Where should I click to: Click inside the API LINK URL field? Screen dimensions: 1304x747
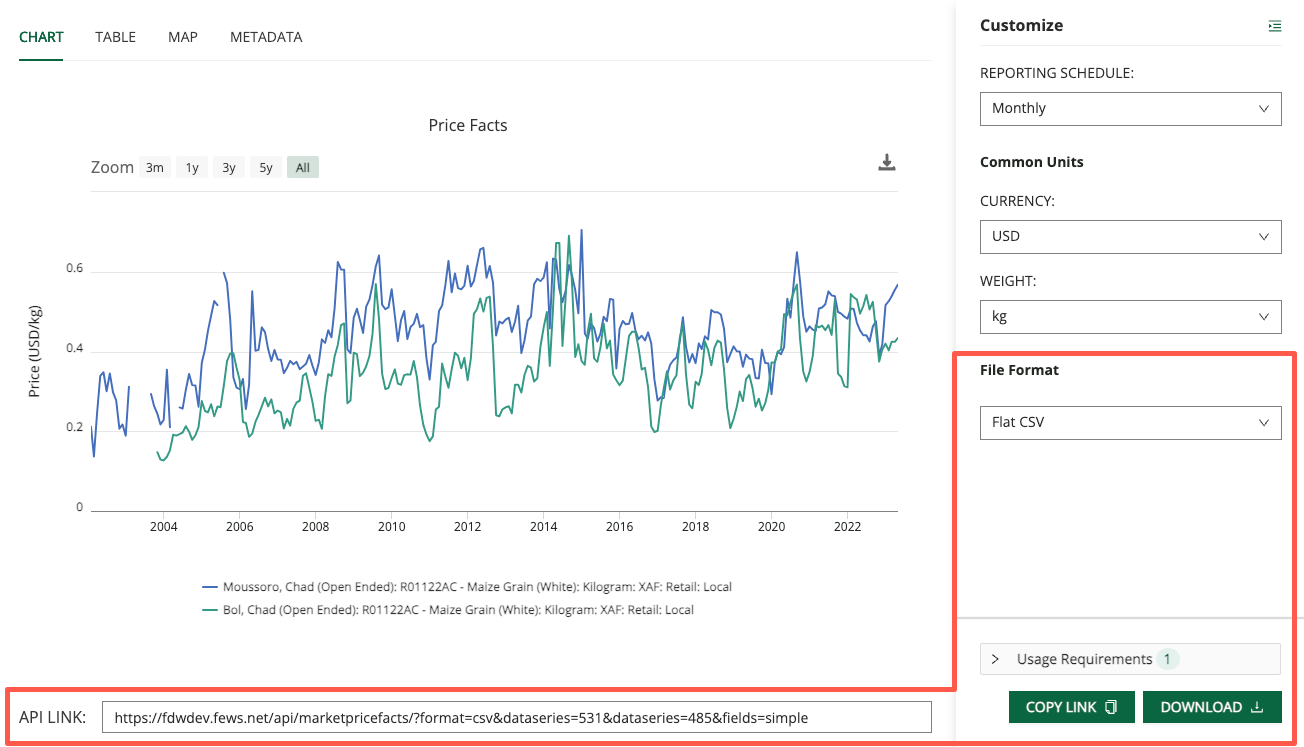[517, 717]
